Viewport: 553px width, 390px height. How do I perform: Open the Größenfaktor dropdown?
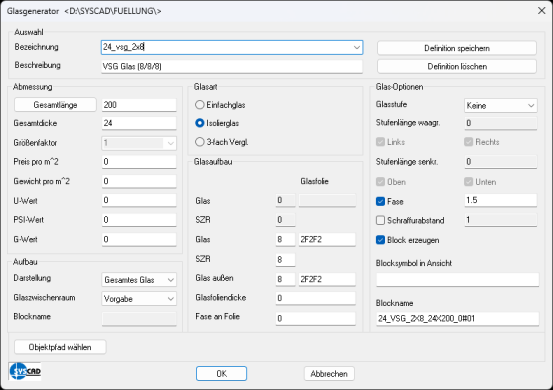pyautogui.click(x=139, y=143)
